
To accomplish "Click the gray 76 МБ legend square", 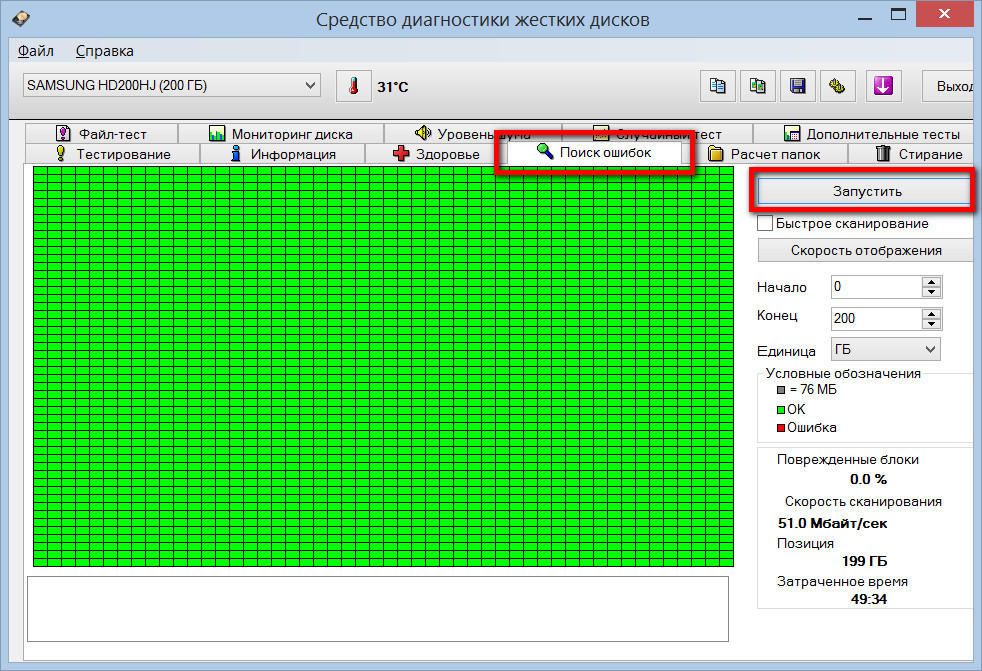I will pos(781,390).
